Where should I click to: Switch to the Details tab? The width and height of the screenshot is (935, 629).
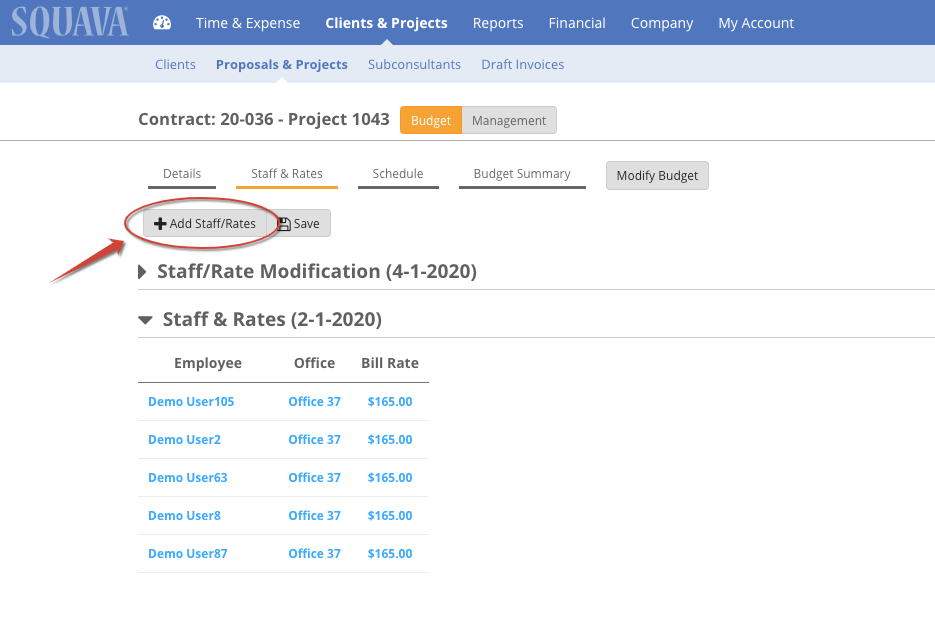click(181, 172)
